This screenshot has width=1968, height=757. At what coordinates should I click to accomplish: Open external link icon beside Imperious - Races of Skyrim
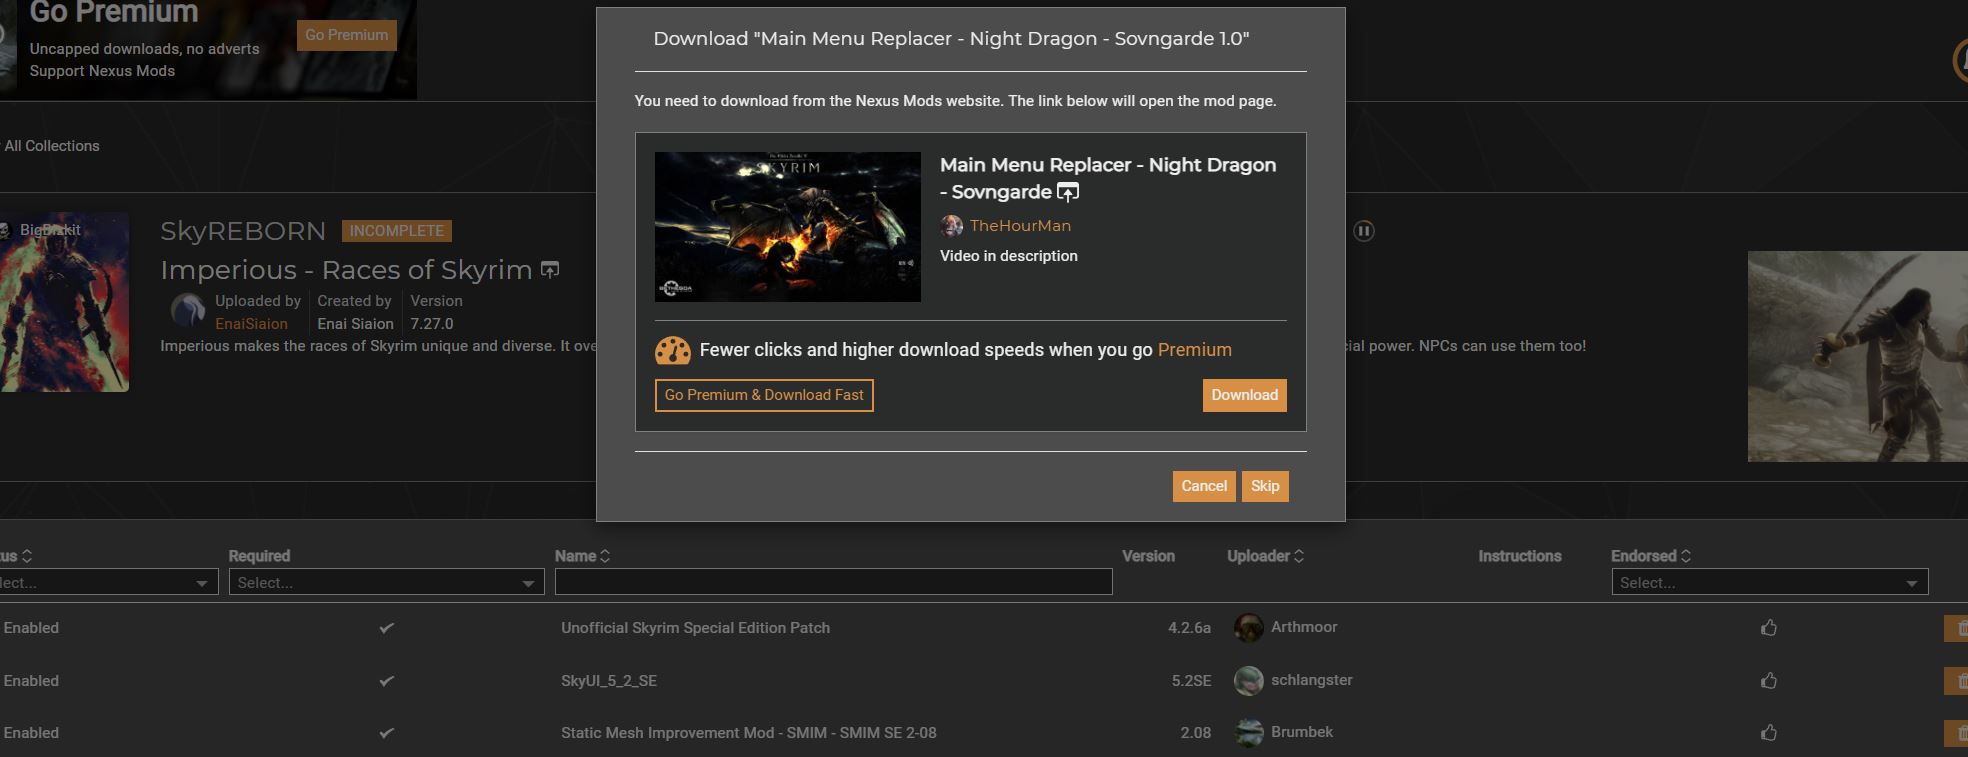click(x=550, y=270)
